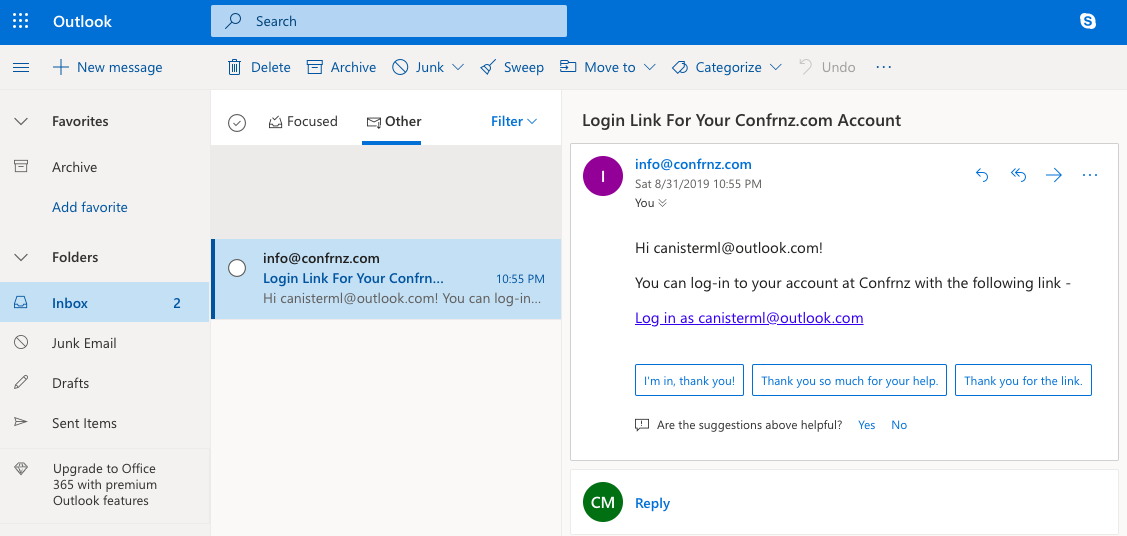Click the sender avatar with letter I

coord(602,176)
